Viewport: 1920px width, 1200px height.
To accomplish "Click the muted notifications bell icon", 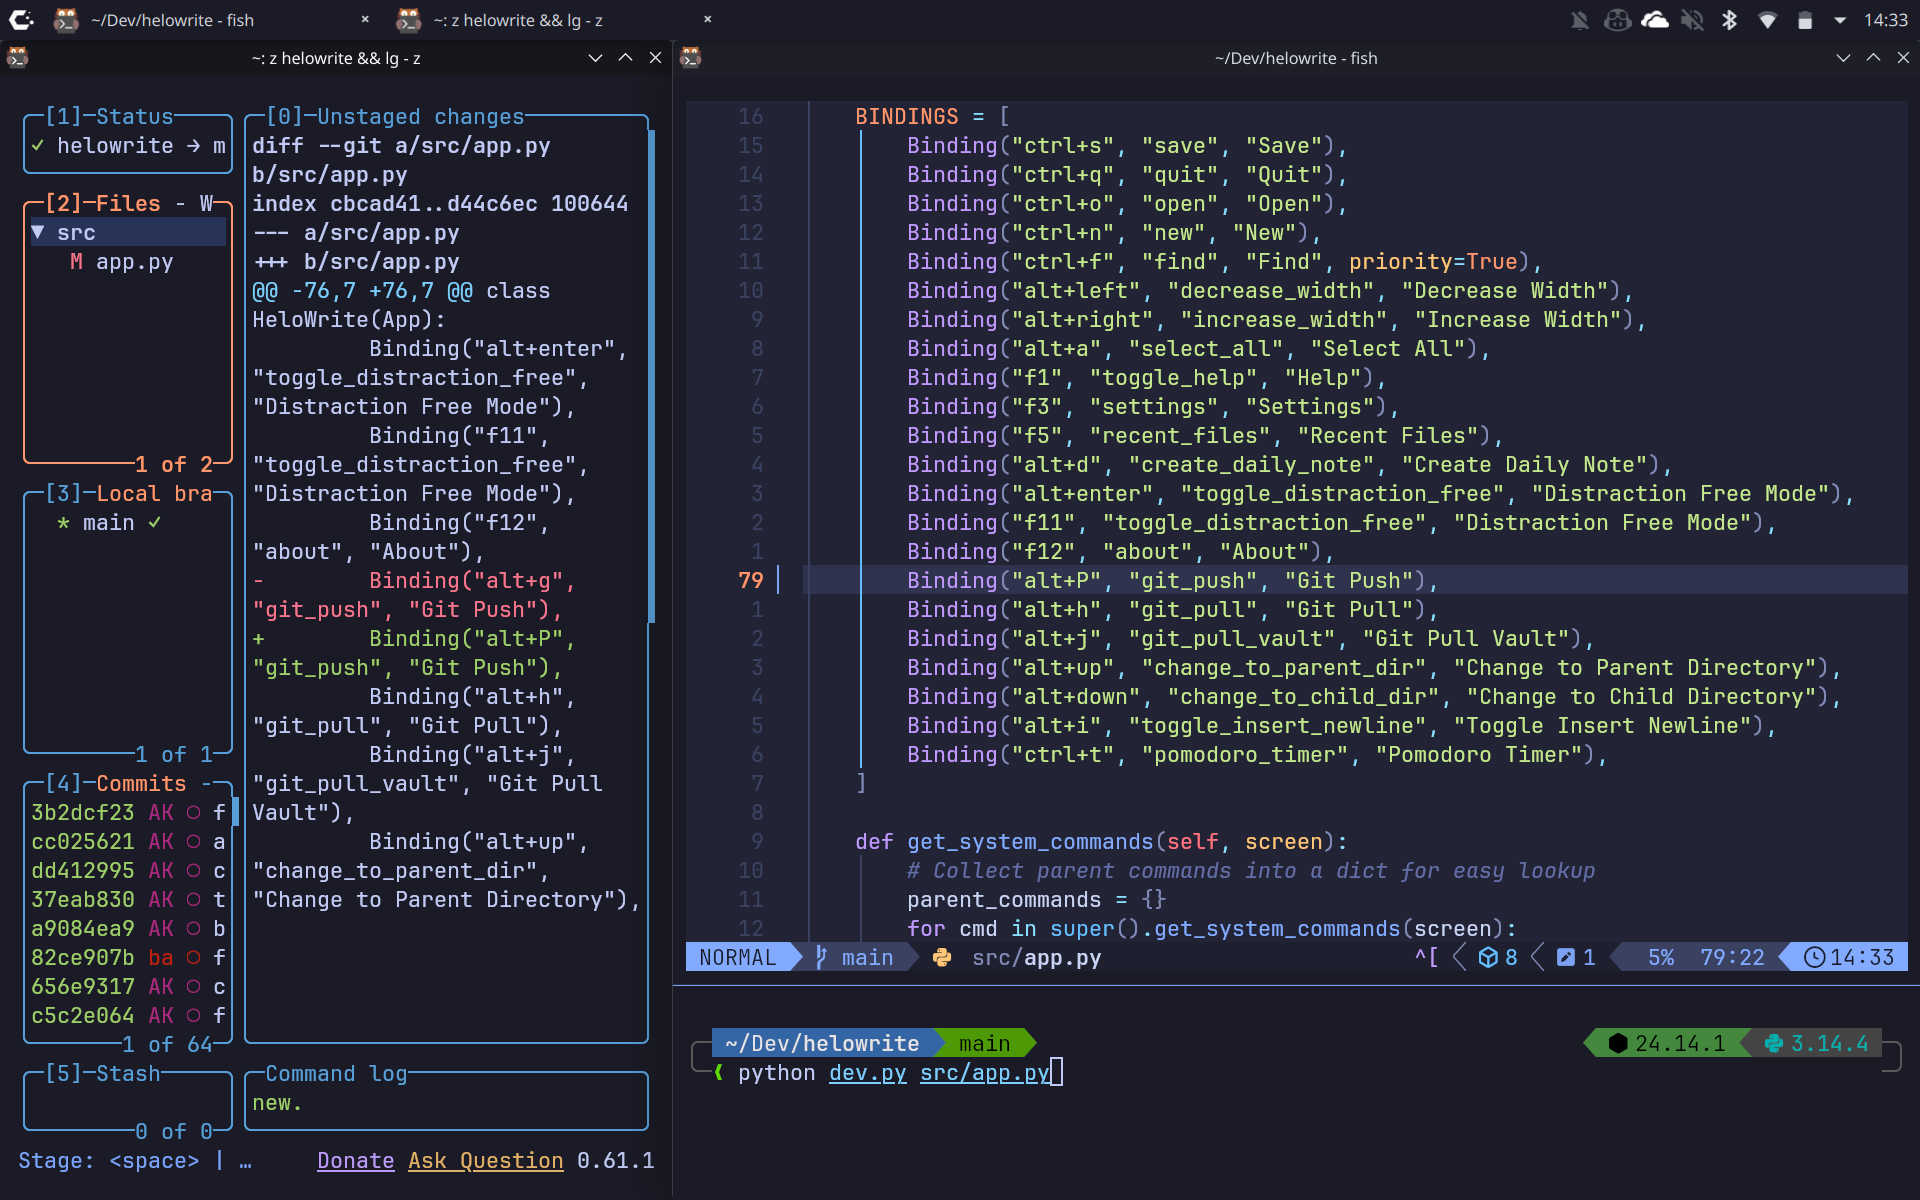I will tap(1580, 20).
